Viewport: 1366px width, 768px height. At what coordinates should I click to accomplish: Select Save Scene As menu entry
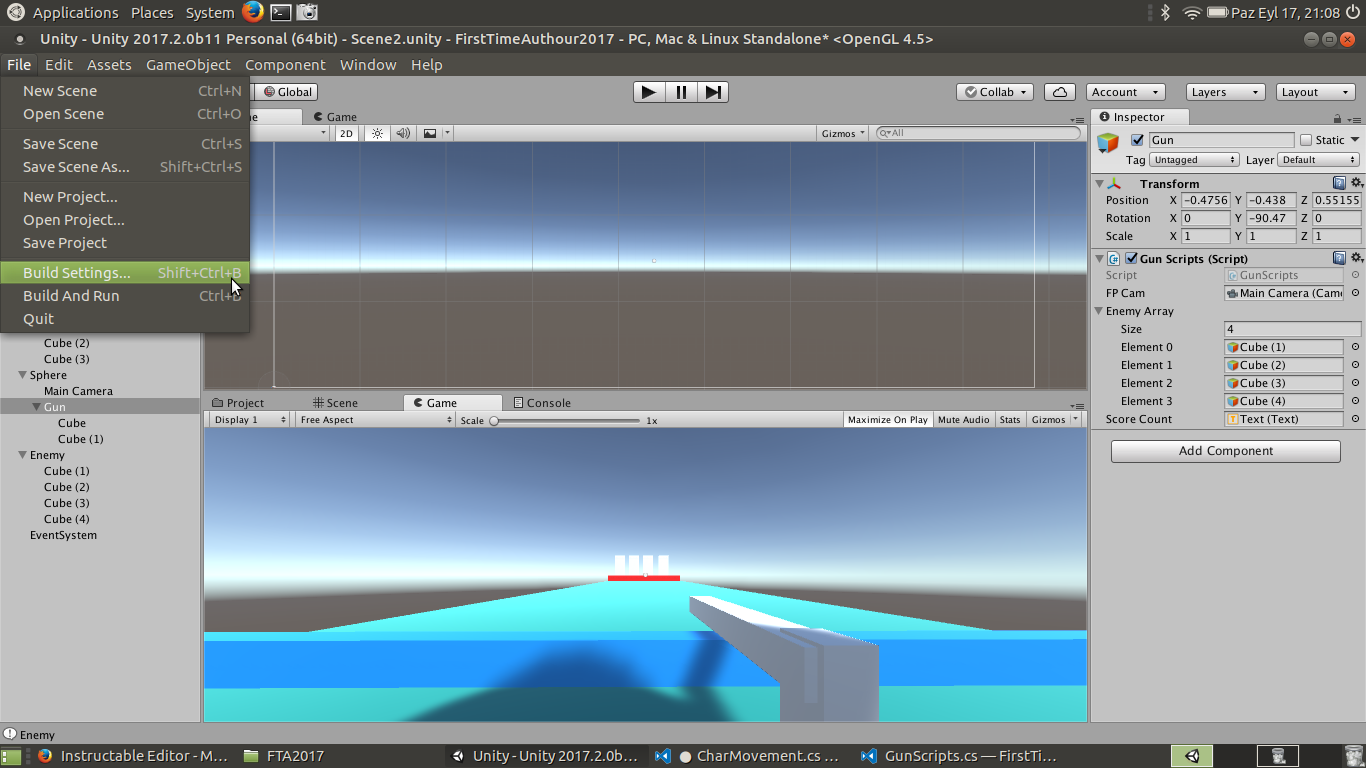(125, 167)
